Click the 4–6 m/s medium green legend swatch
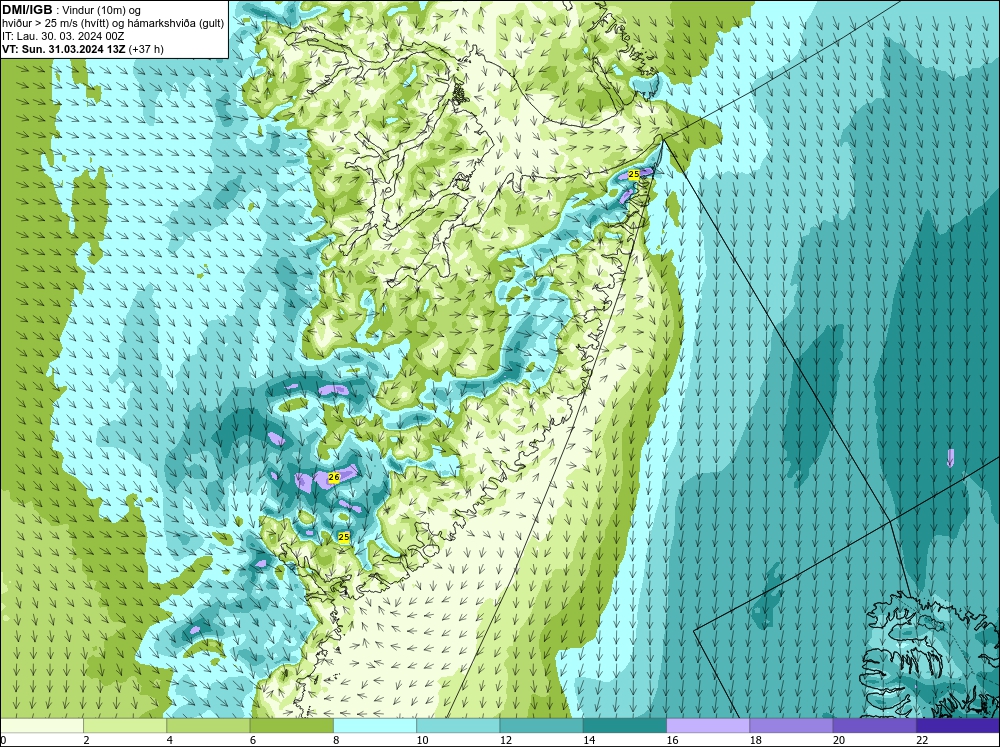Image resolution: width=1000 pixels, height=747 pixels. [208, 726]
